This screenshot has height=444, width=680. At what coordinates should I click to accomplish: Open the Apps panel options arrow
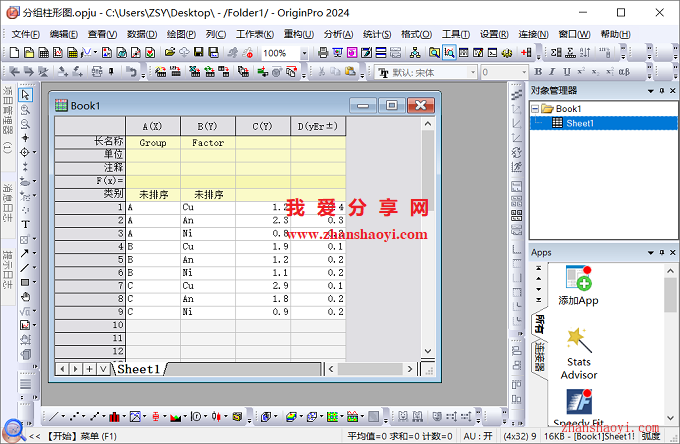point(651,252)
